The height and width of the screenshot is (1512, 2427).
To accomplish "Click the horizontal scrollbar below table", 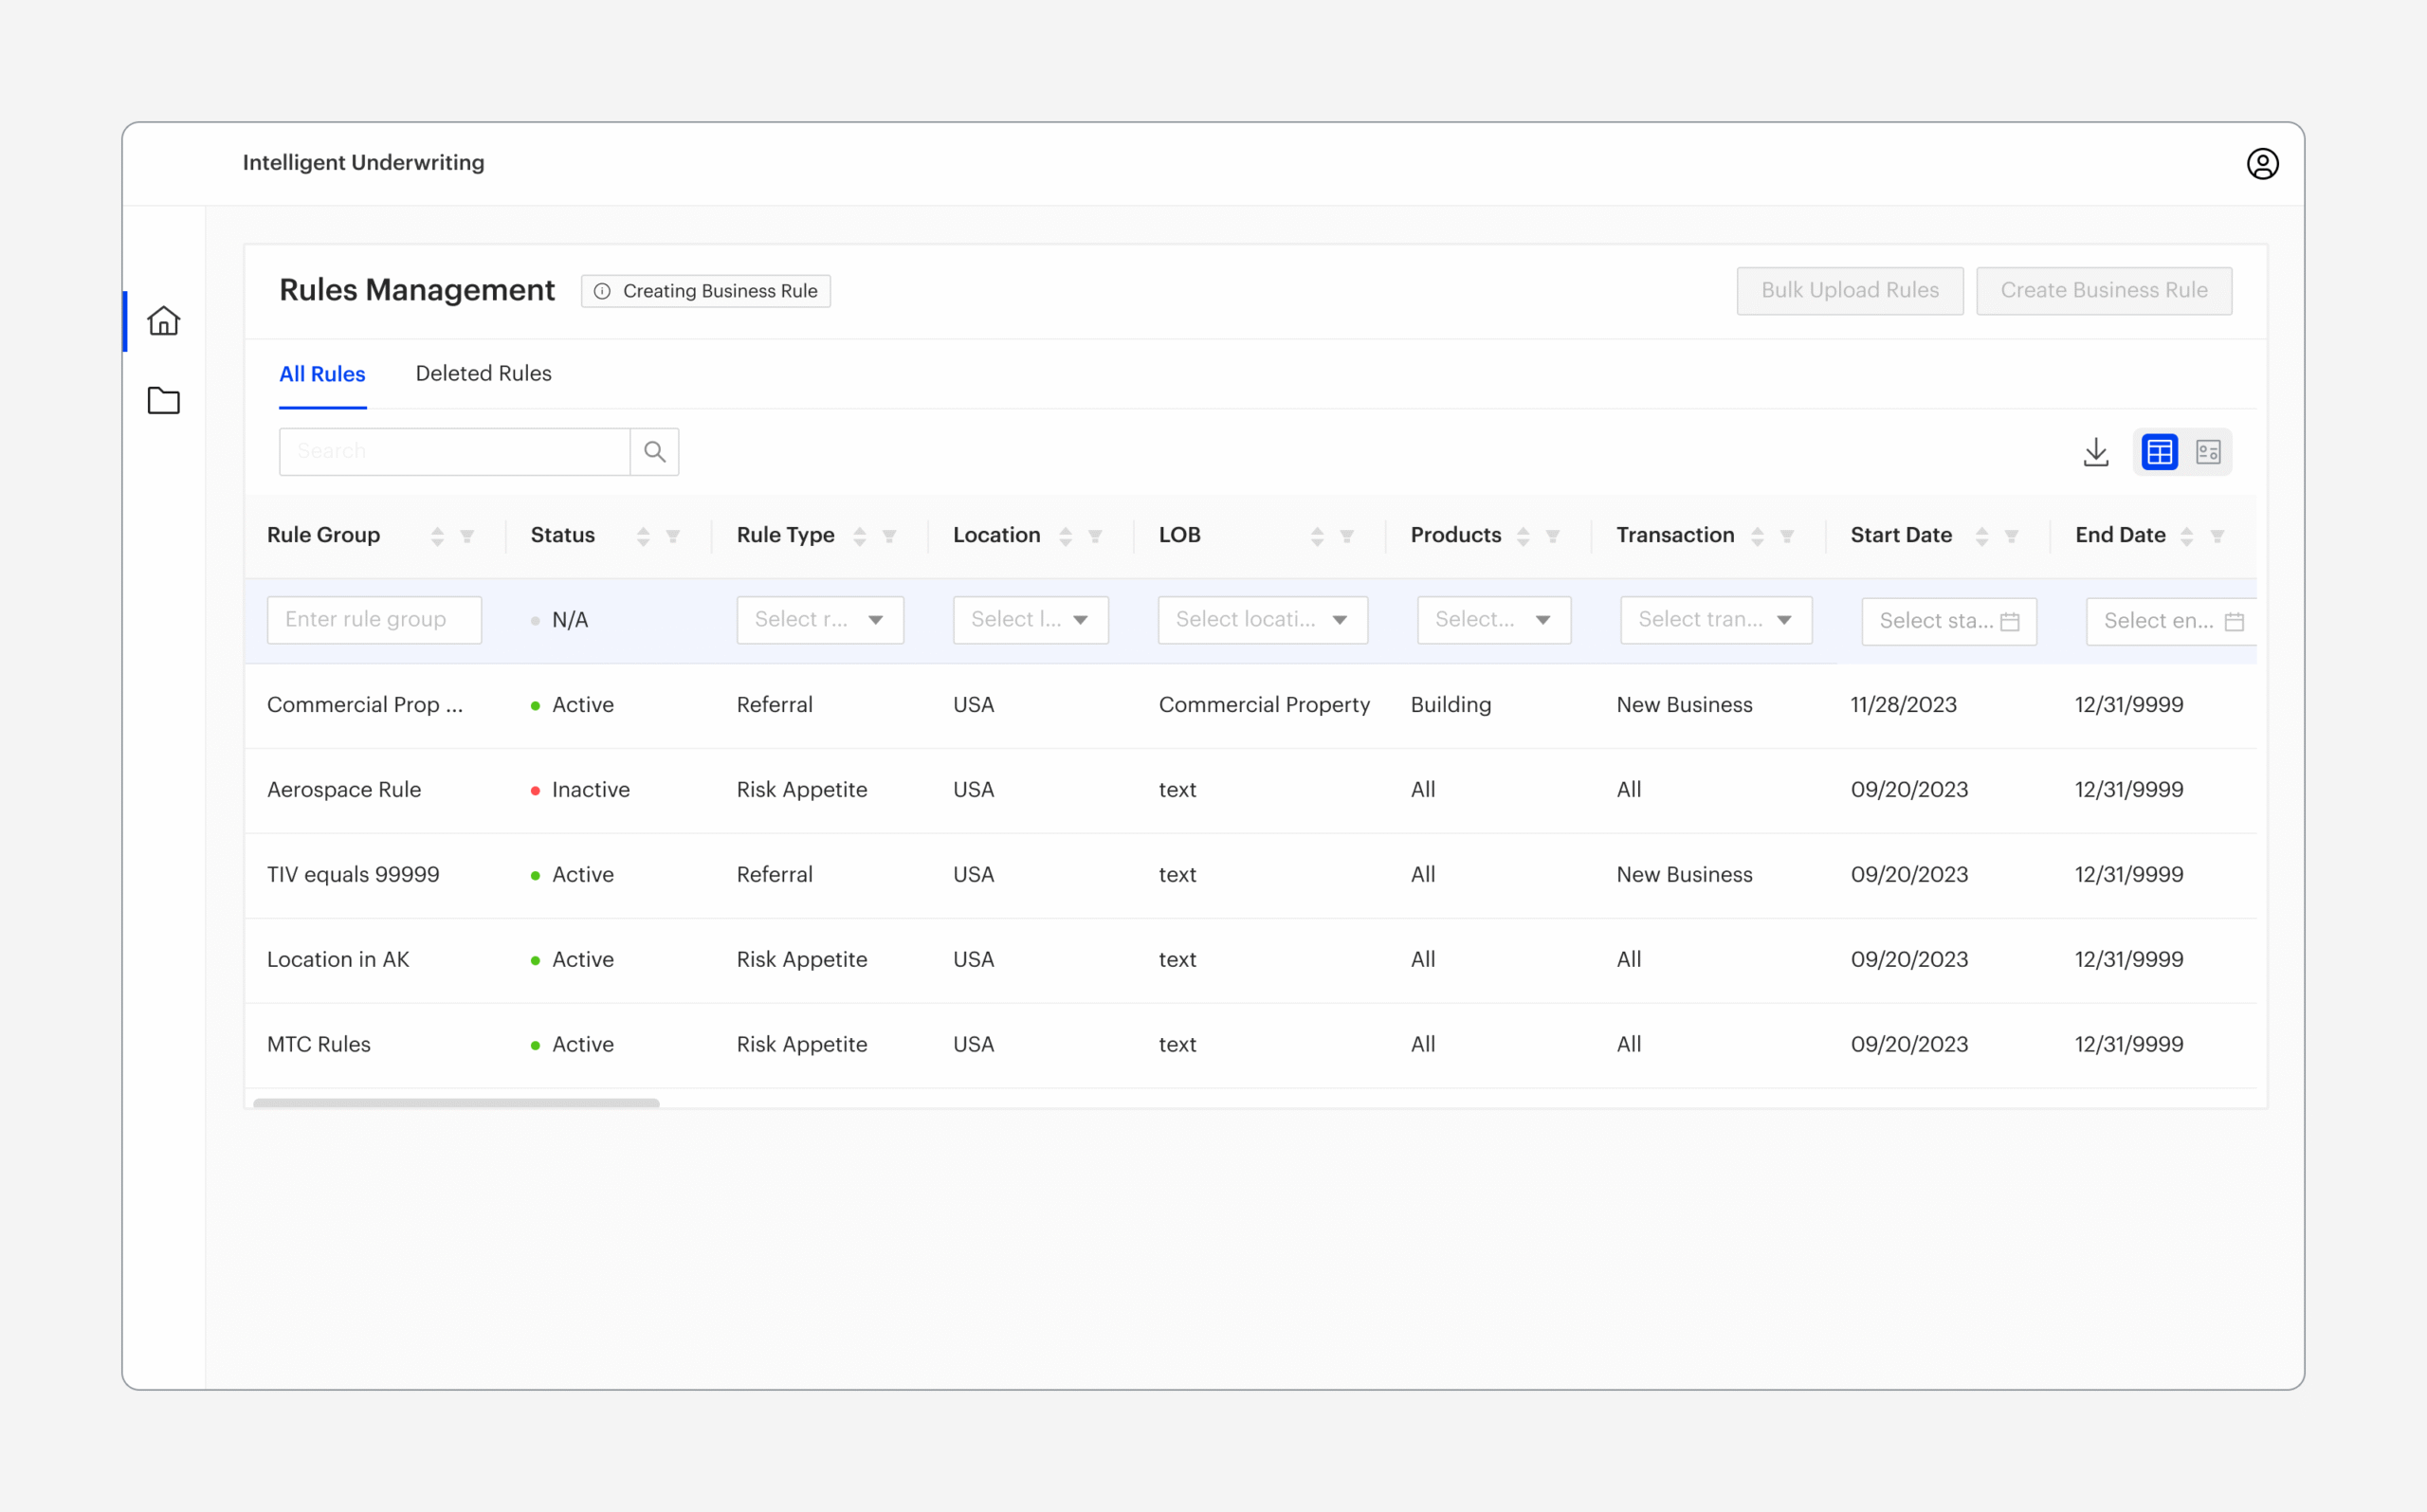I will [x=456, y=1103].
